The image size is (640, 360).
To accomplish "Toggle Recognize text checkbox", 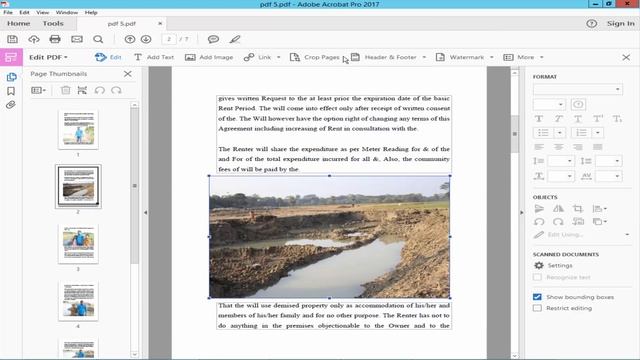I will 537,277.
